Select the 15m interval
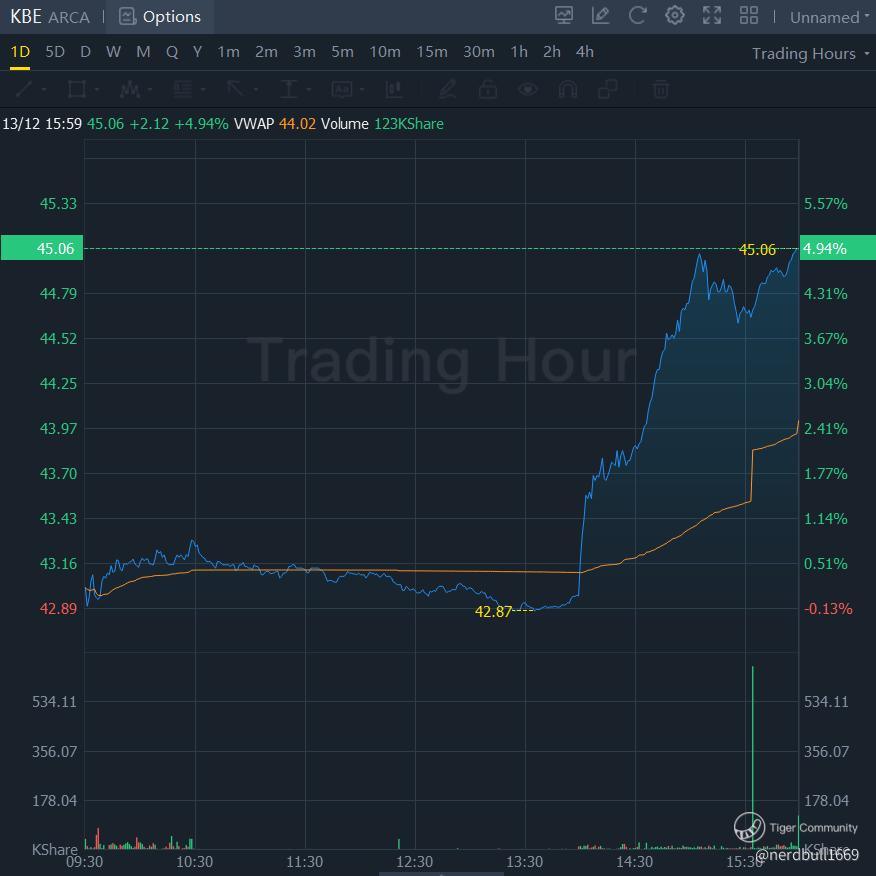 (x=432, y=52)
